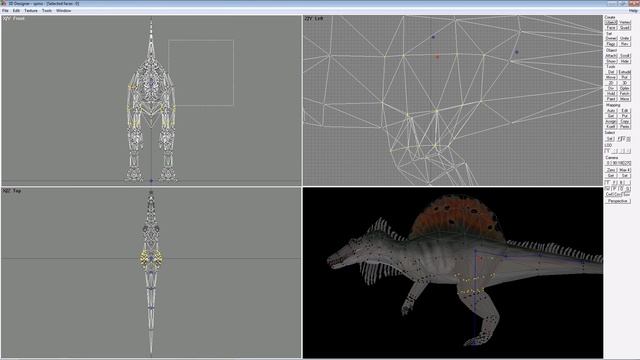Image resolution: width=640 pixels, height=360 pixels.
Task: Click the Hold button
Action: (x=611, y=93)
